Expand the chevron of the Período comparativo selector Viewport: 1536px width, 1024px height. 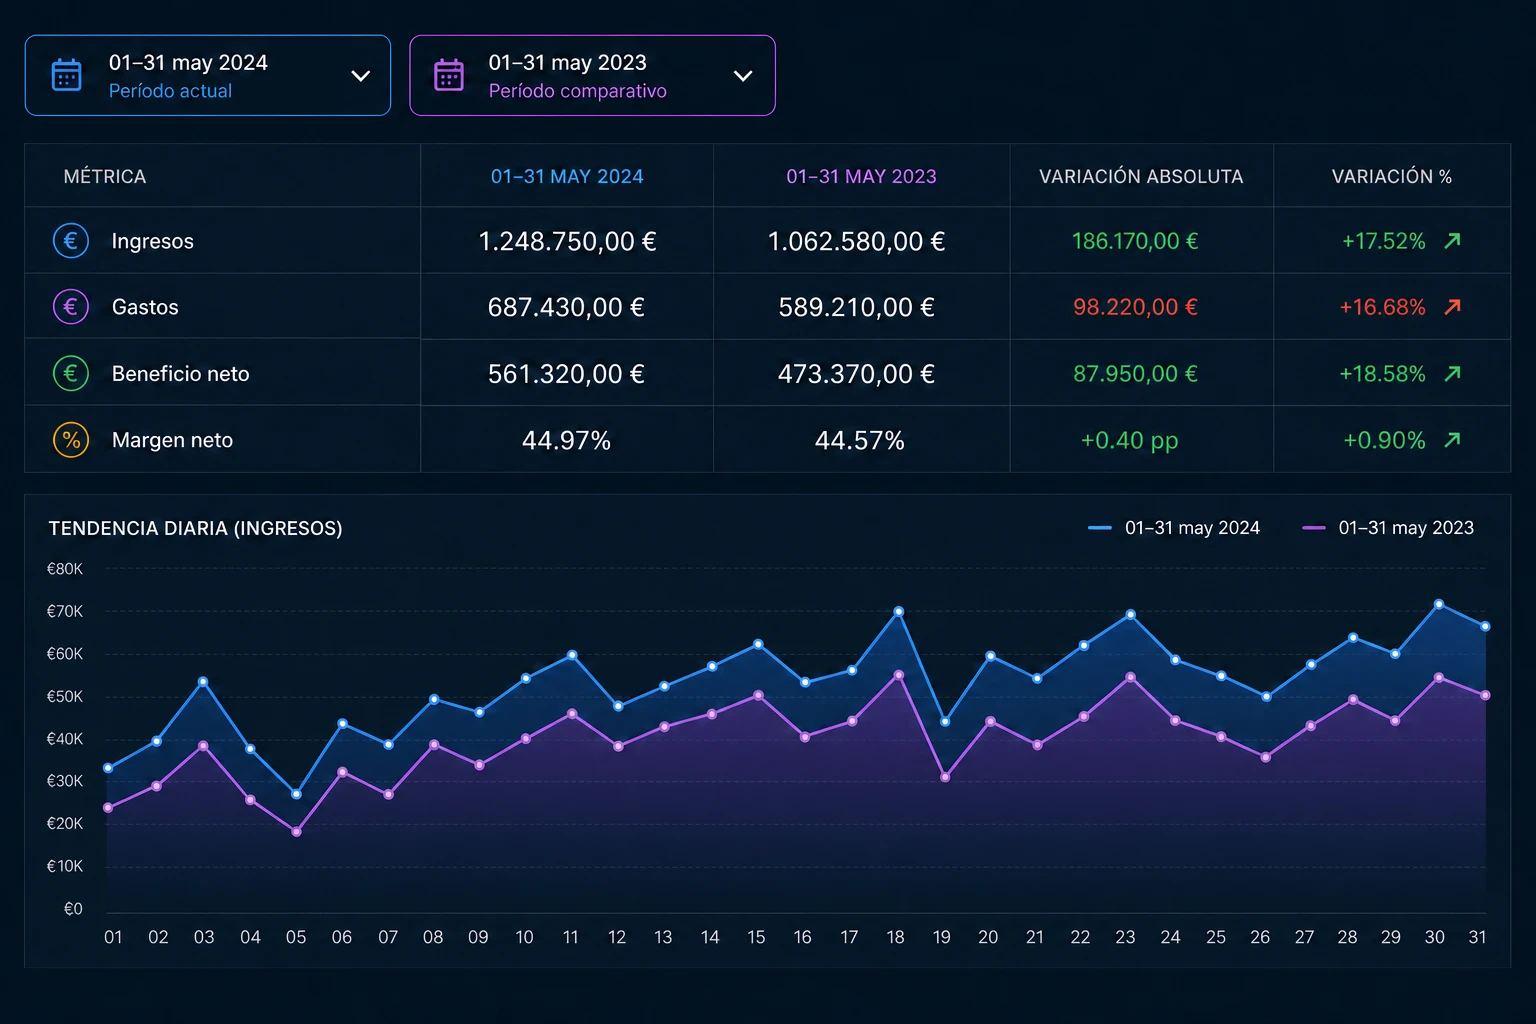click(x=743, y=76)
